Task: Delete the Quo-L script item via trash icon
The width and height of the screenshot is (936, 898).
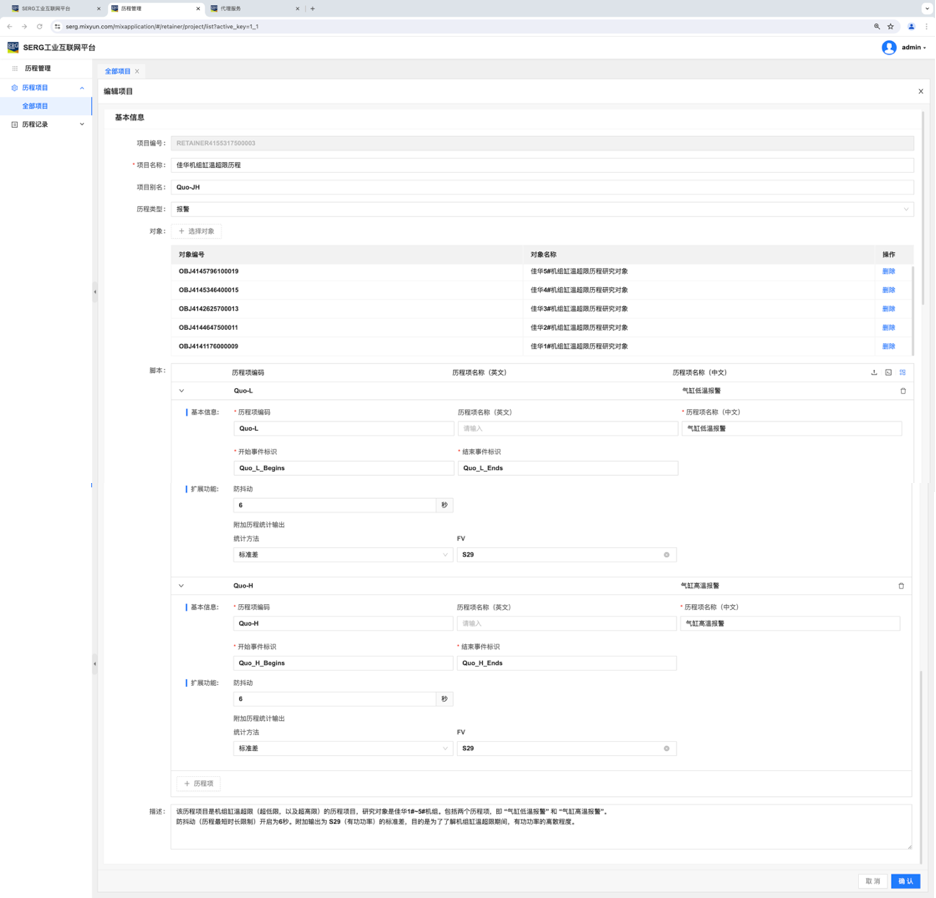Action: [x=903, y=391]
